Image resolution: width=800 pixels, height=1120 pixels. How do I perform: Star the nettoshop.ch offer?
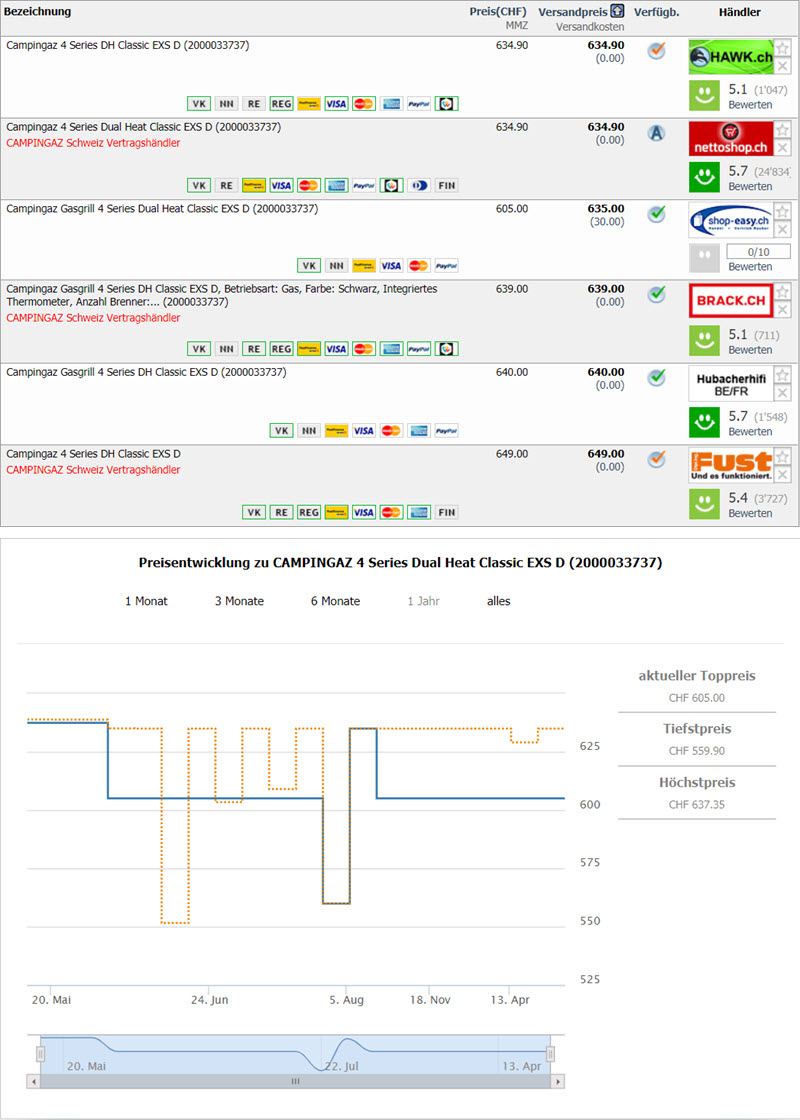[x=783, y=130]
